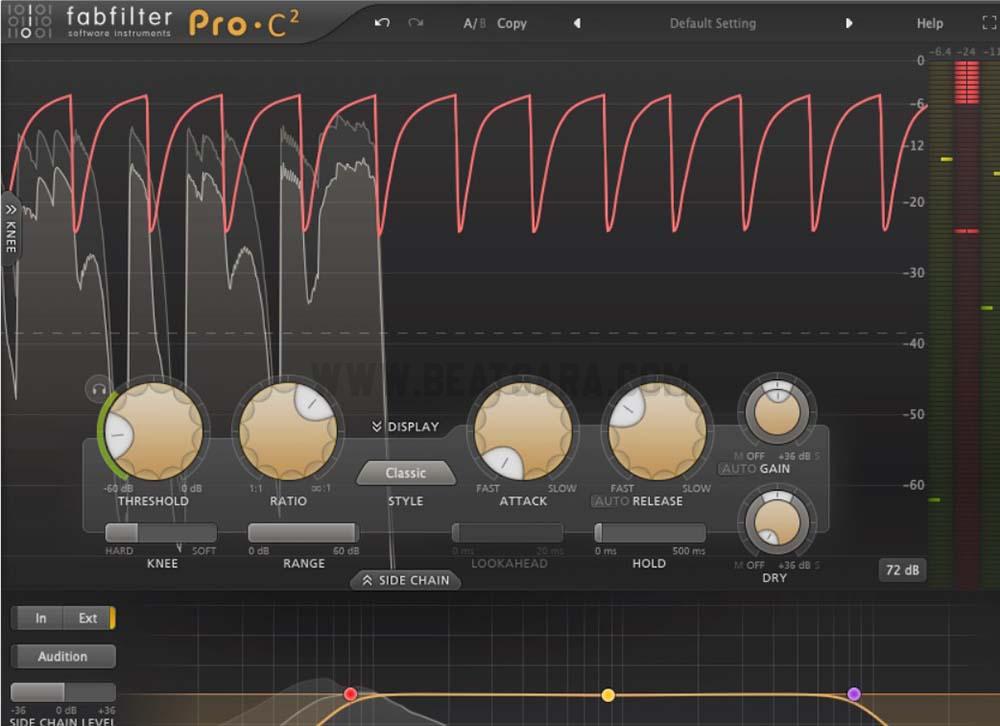Toggle full screen mode icon

click(989, 23)
